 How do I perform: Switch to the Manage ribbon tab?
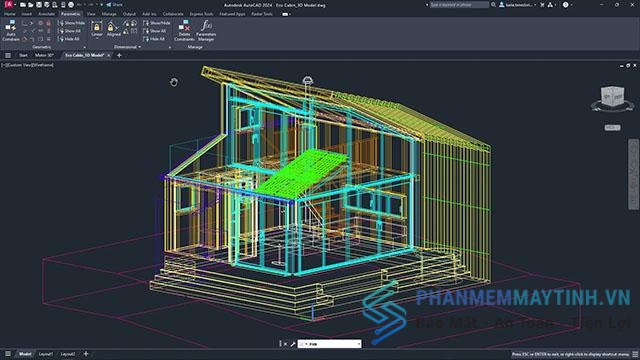[x=109, y=14]
